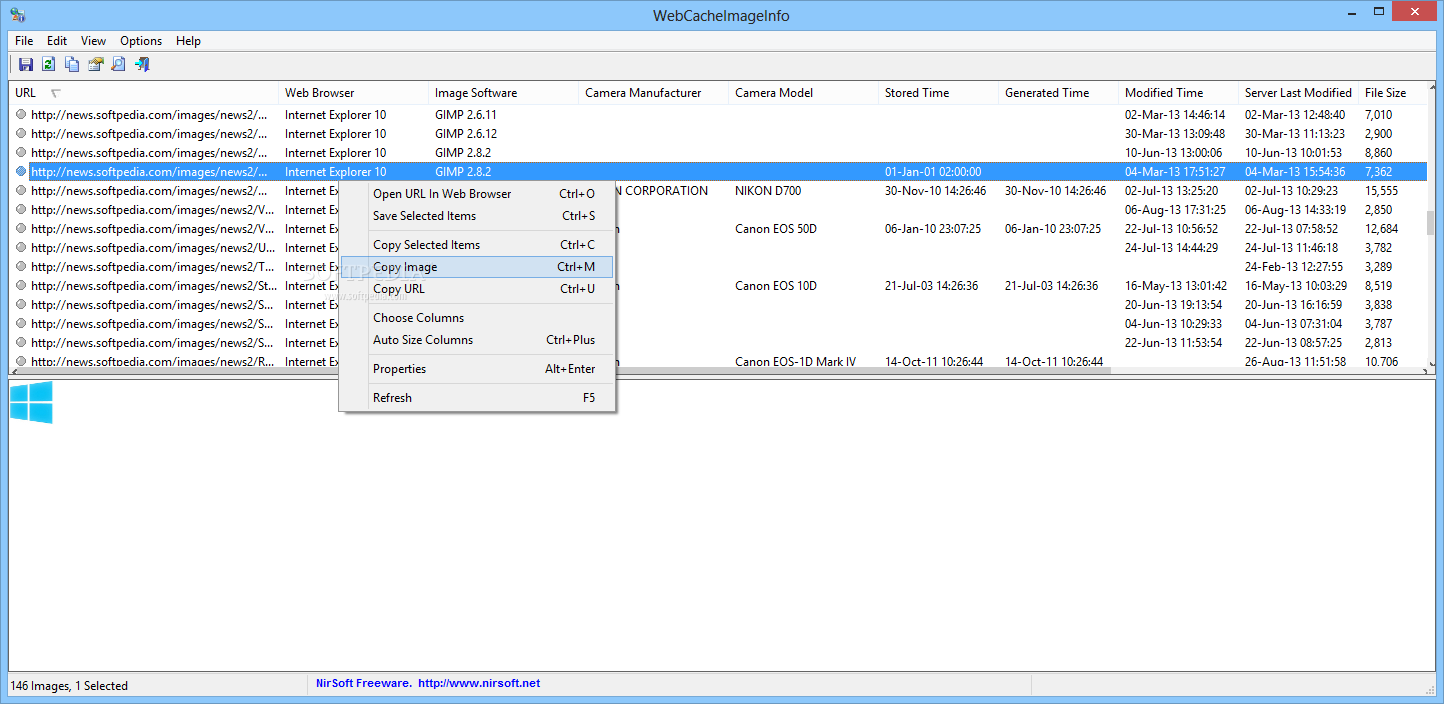Click the row icon of the Canon EOS 50D entry
The height and width of the screenshot is (704, 1444).
point(21,229)
